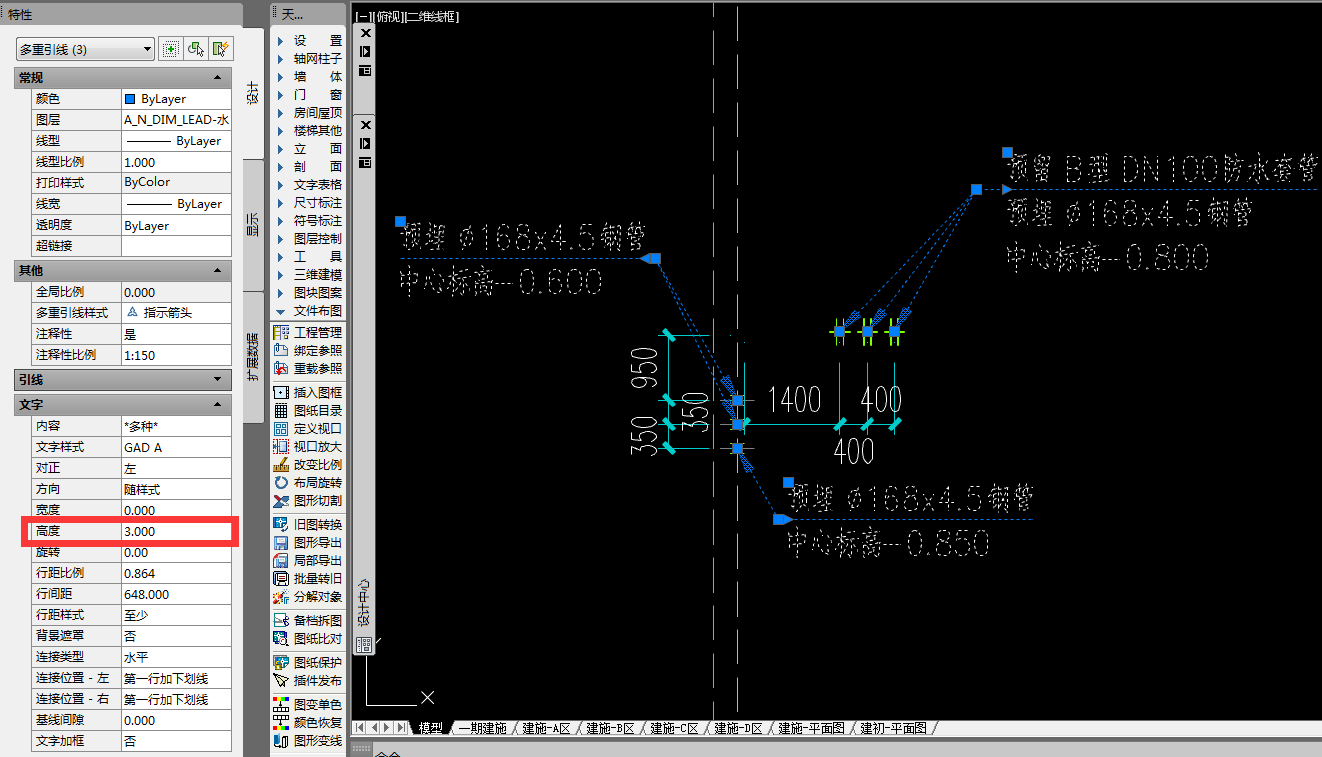
Task: Click 旧图转换 tool
Action: pos(308,524)
